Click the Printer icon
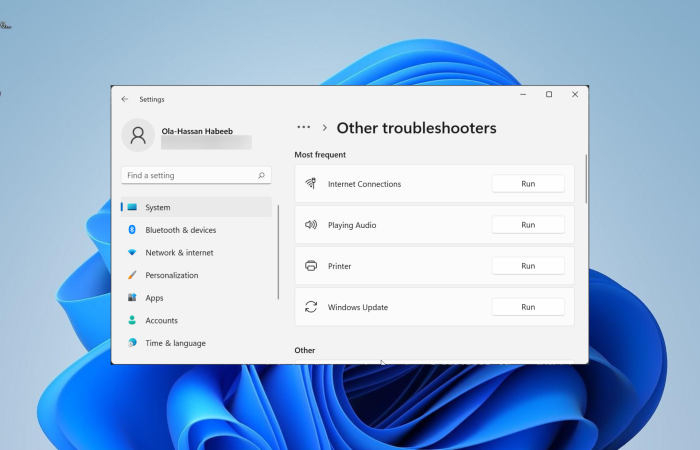700x450 pixels. (311, 266)
